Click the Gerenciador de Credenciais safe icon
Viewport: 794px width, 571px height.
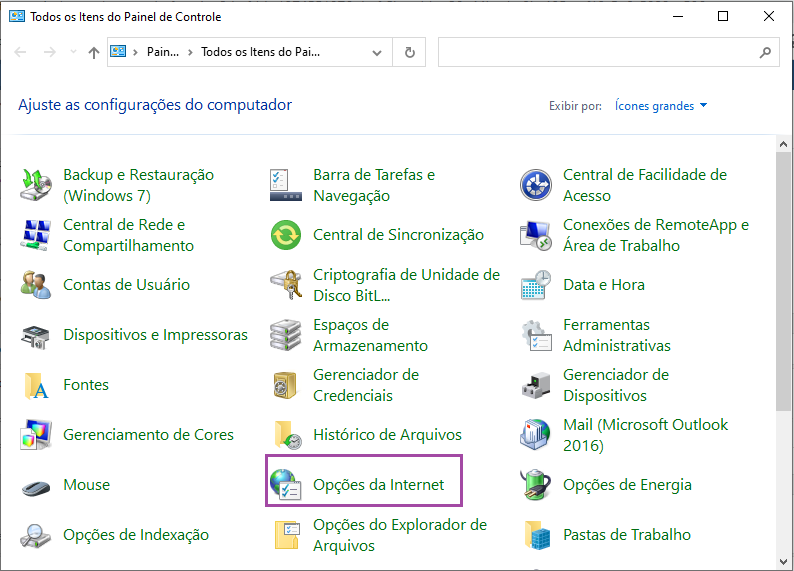[x=286, y=385]
